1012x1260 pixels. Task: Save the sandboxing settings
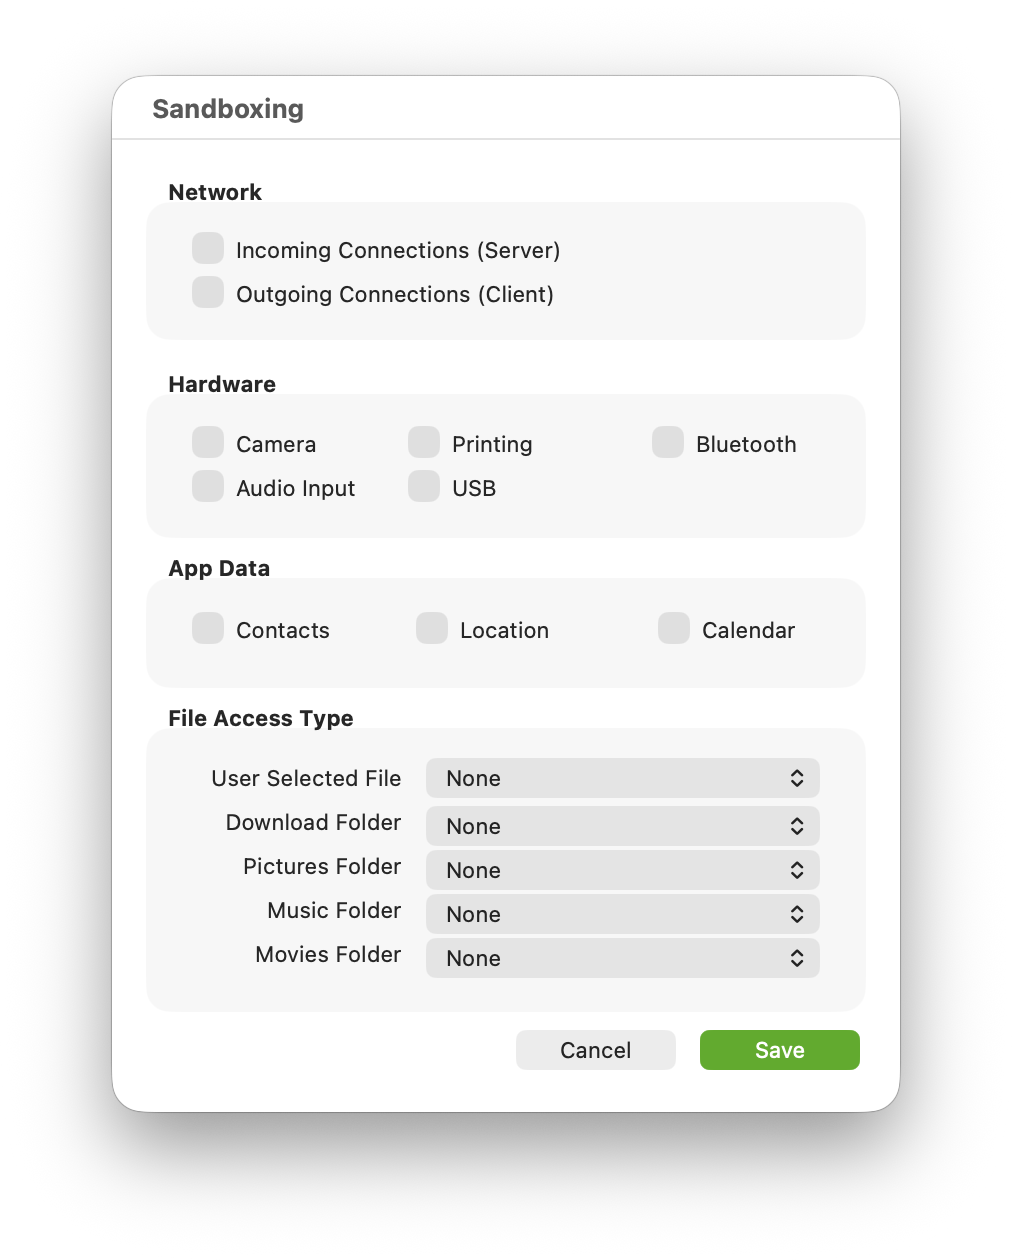tap(780, 1050)
